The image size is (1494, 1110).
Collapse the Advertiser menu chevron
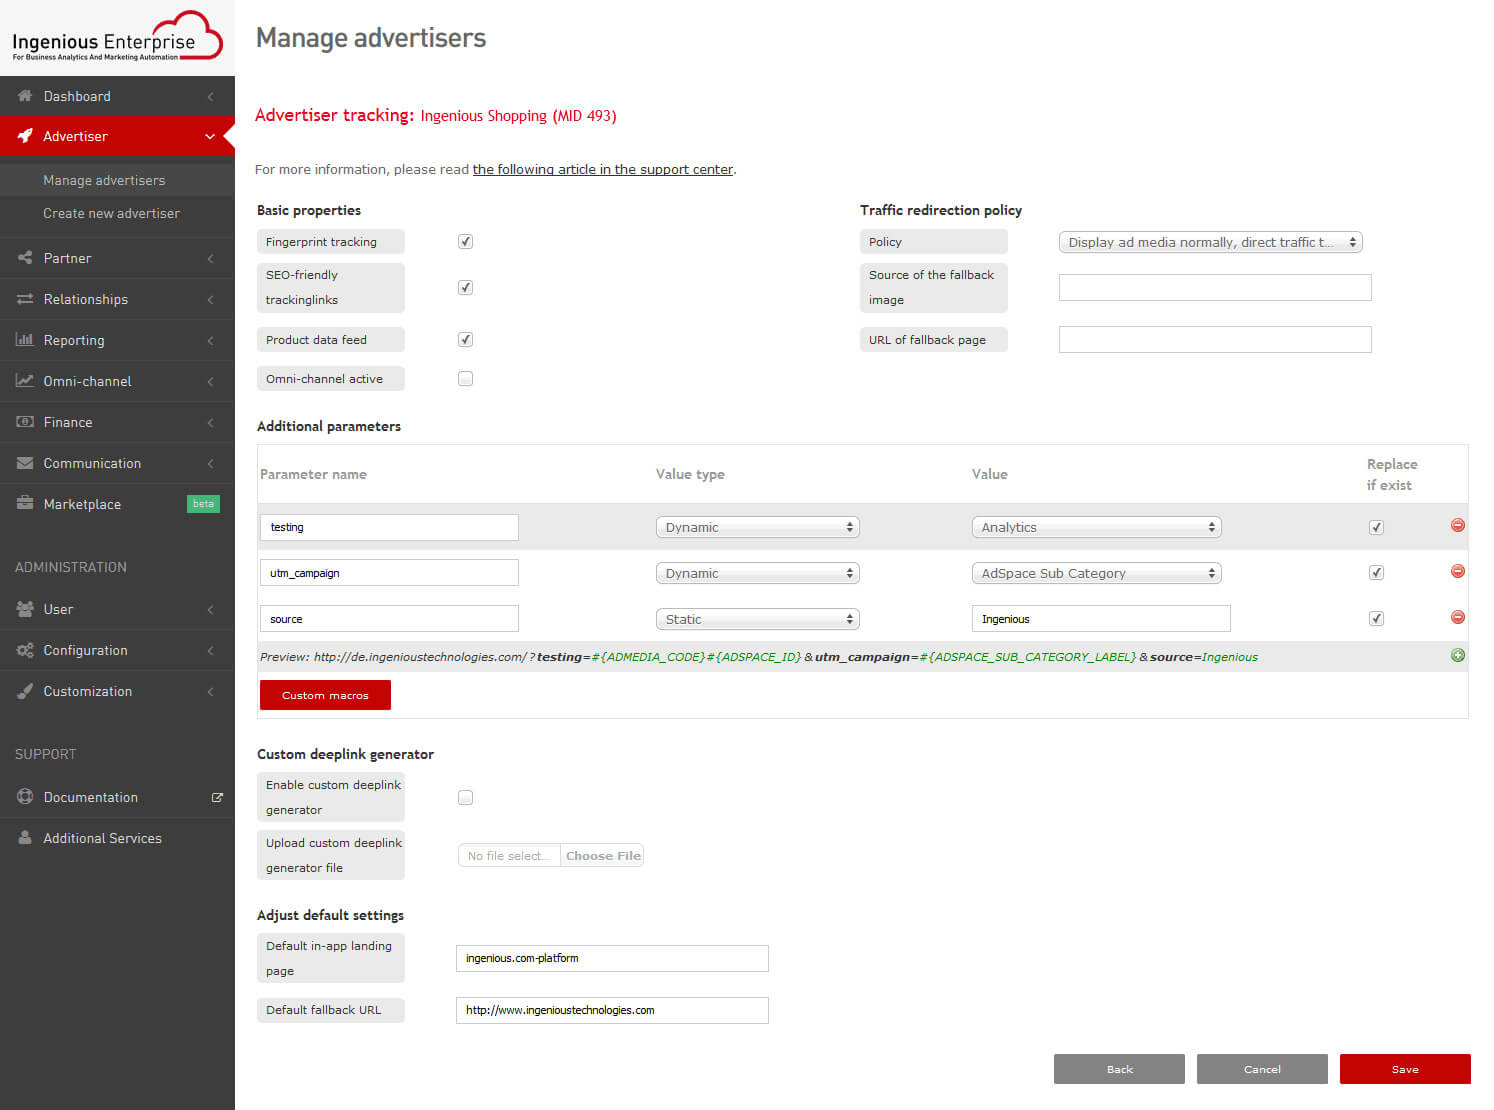(210, 136)
